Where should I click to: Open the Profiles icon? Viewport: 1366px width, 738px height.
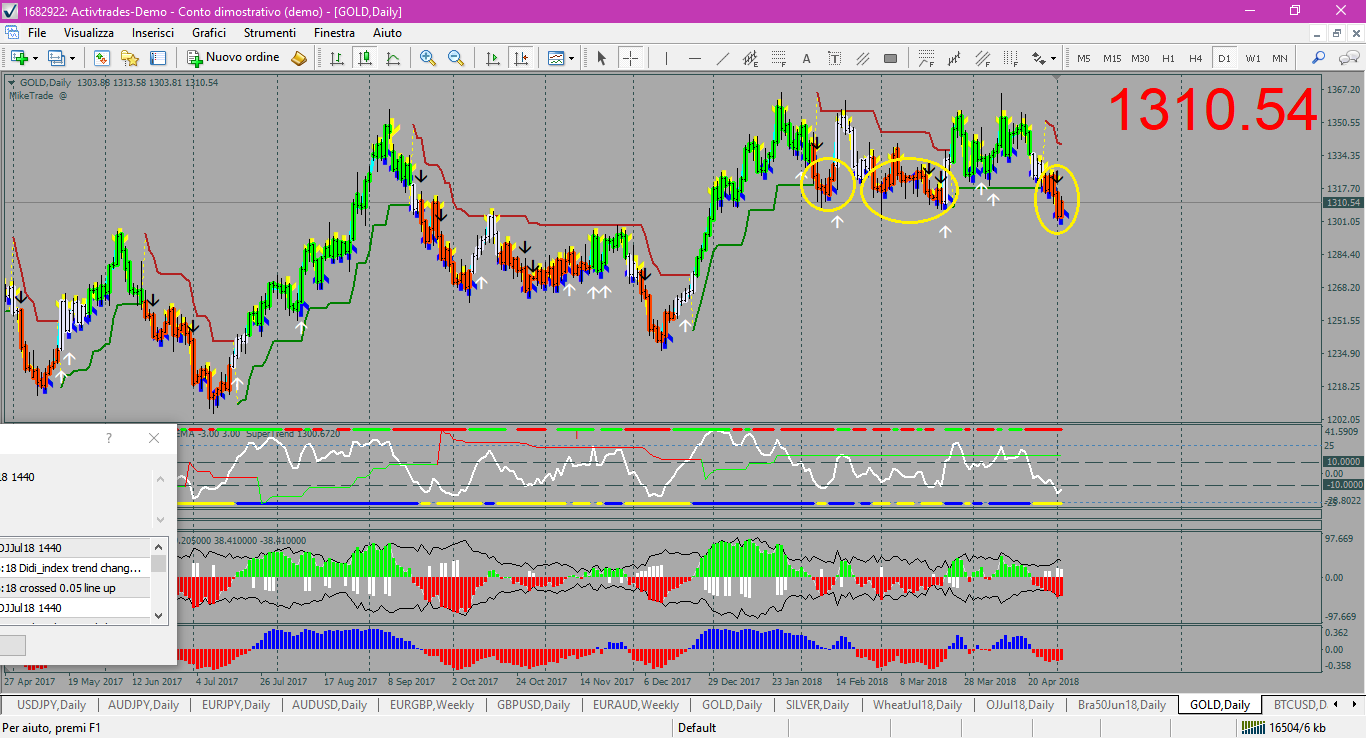tap(56, 58)
